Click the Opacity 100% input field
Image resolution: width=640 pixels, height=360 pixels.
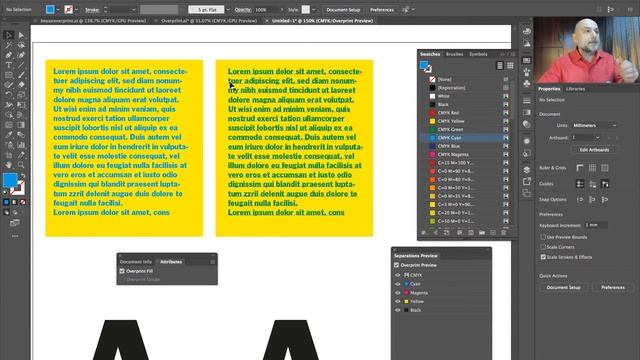[265, 9]
